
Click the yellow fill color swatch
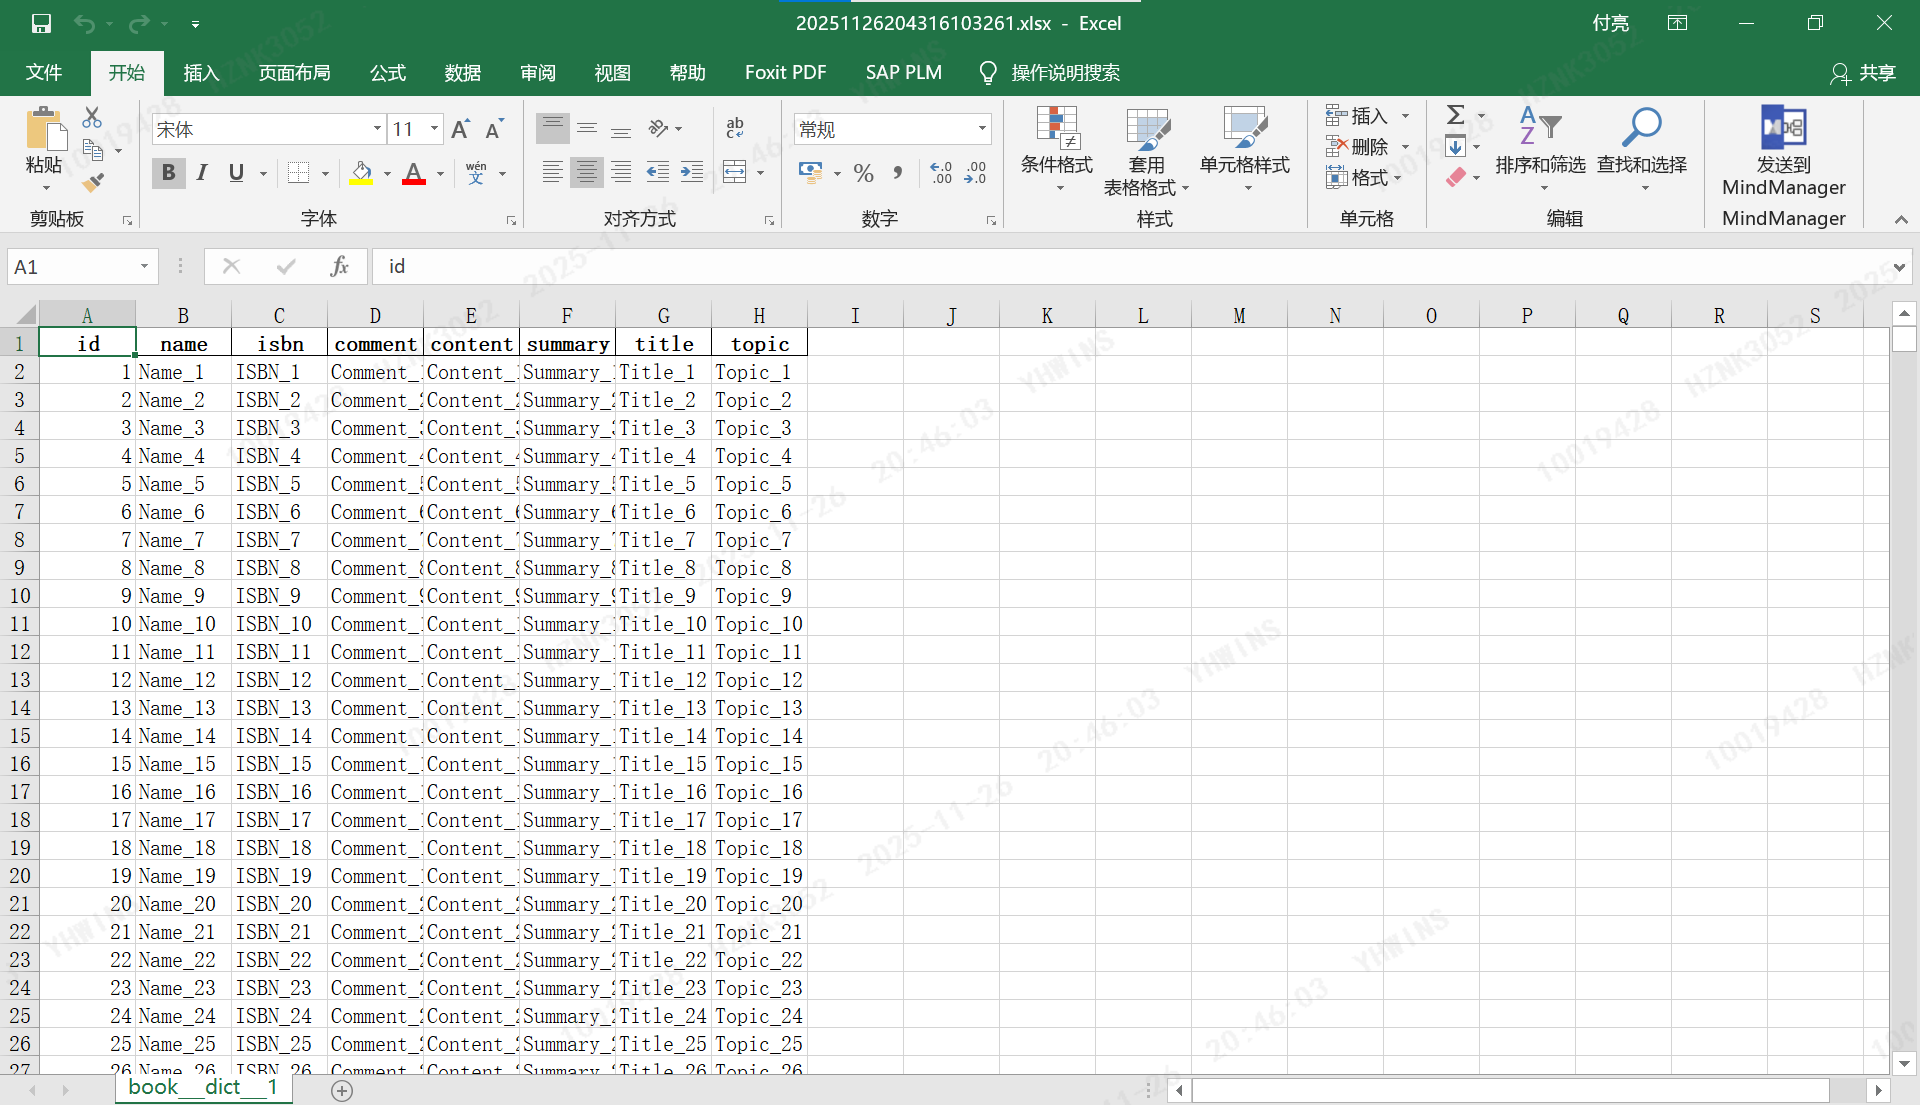click(x=362, y=174)
